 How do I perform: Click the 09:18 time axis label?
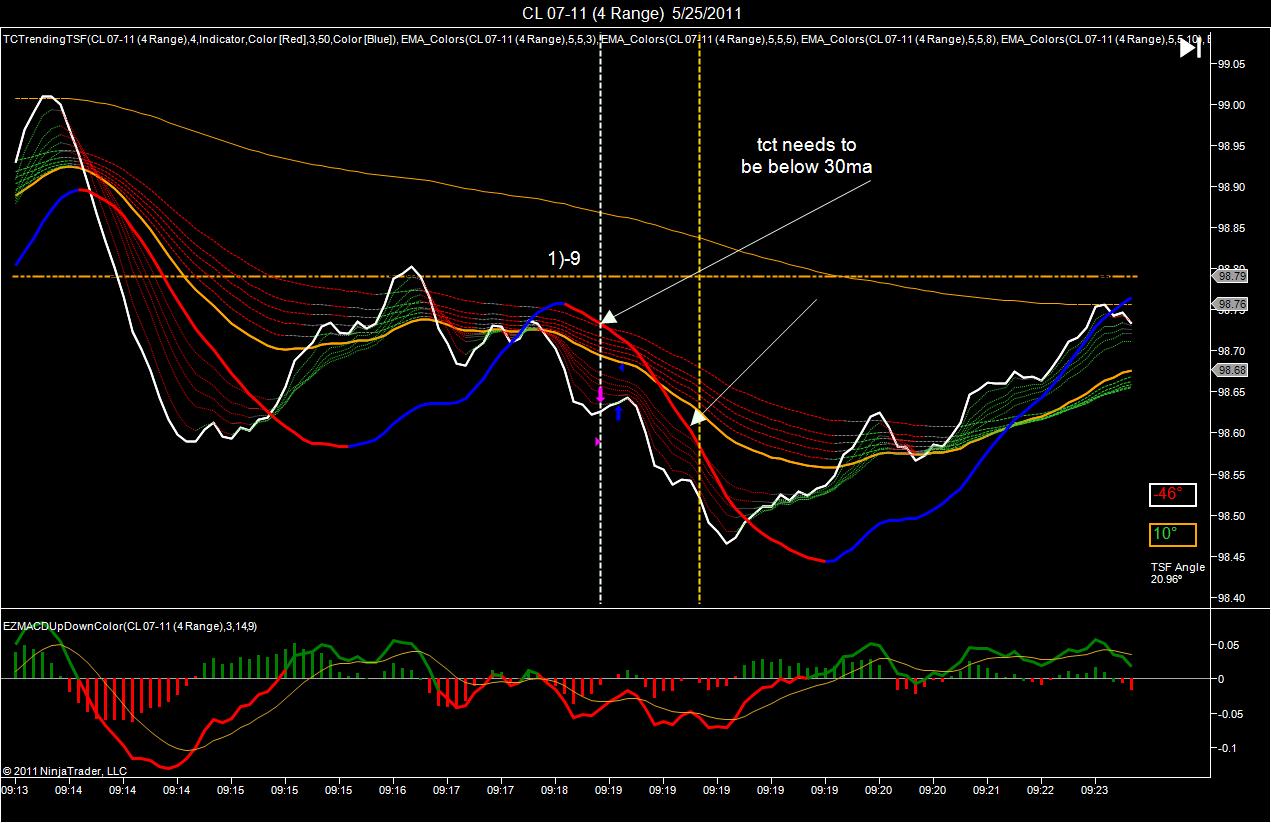(555, 789)
